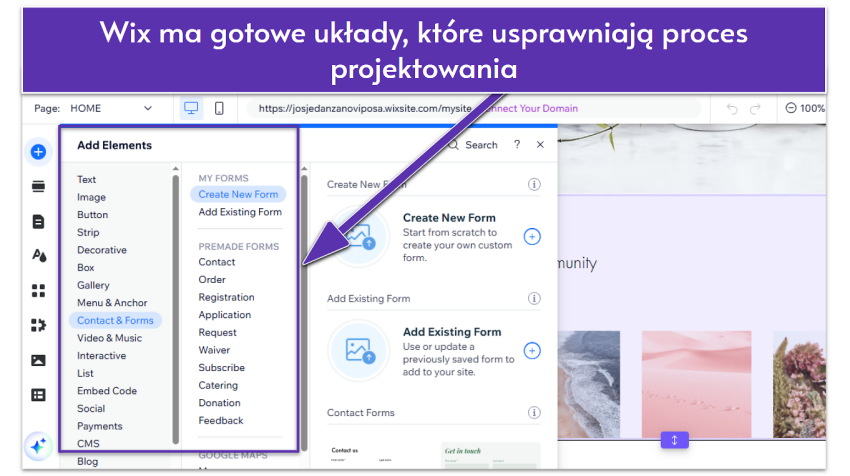Choose Order premade form
Image resolution: width=850 pixels, height=476 pixels.
pos(211,280)
